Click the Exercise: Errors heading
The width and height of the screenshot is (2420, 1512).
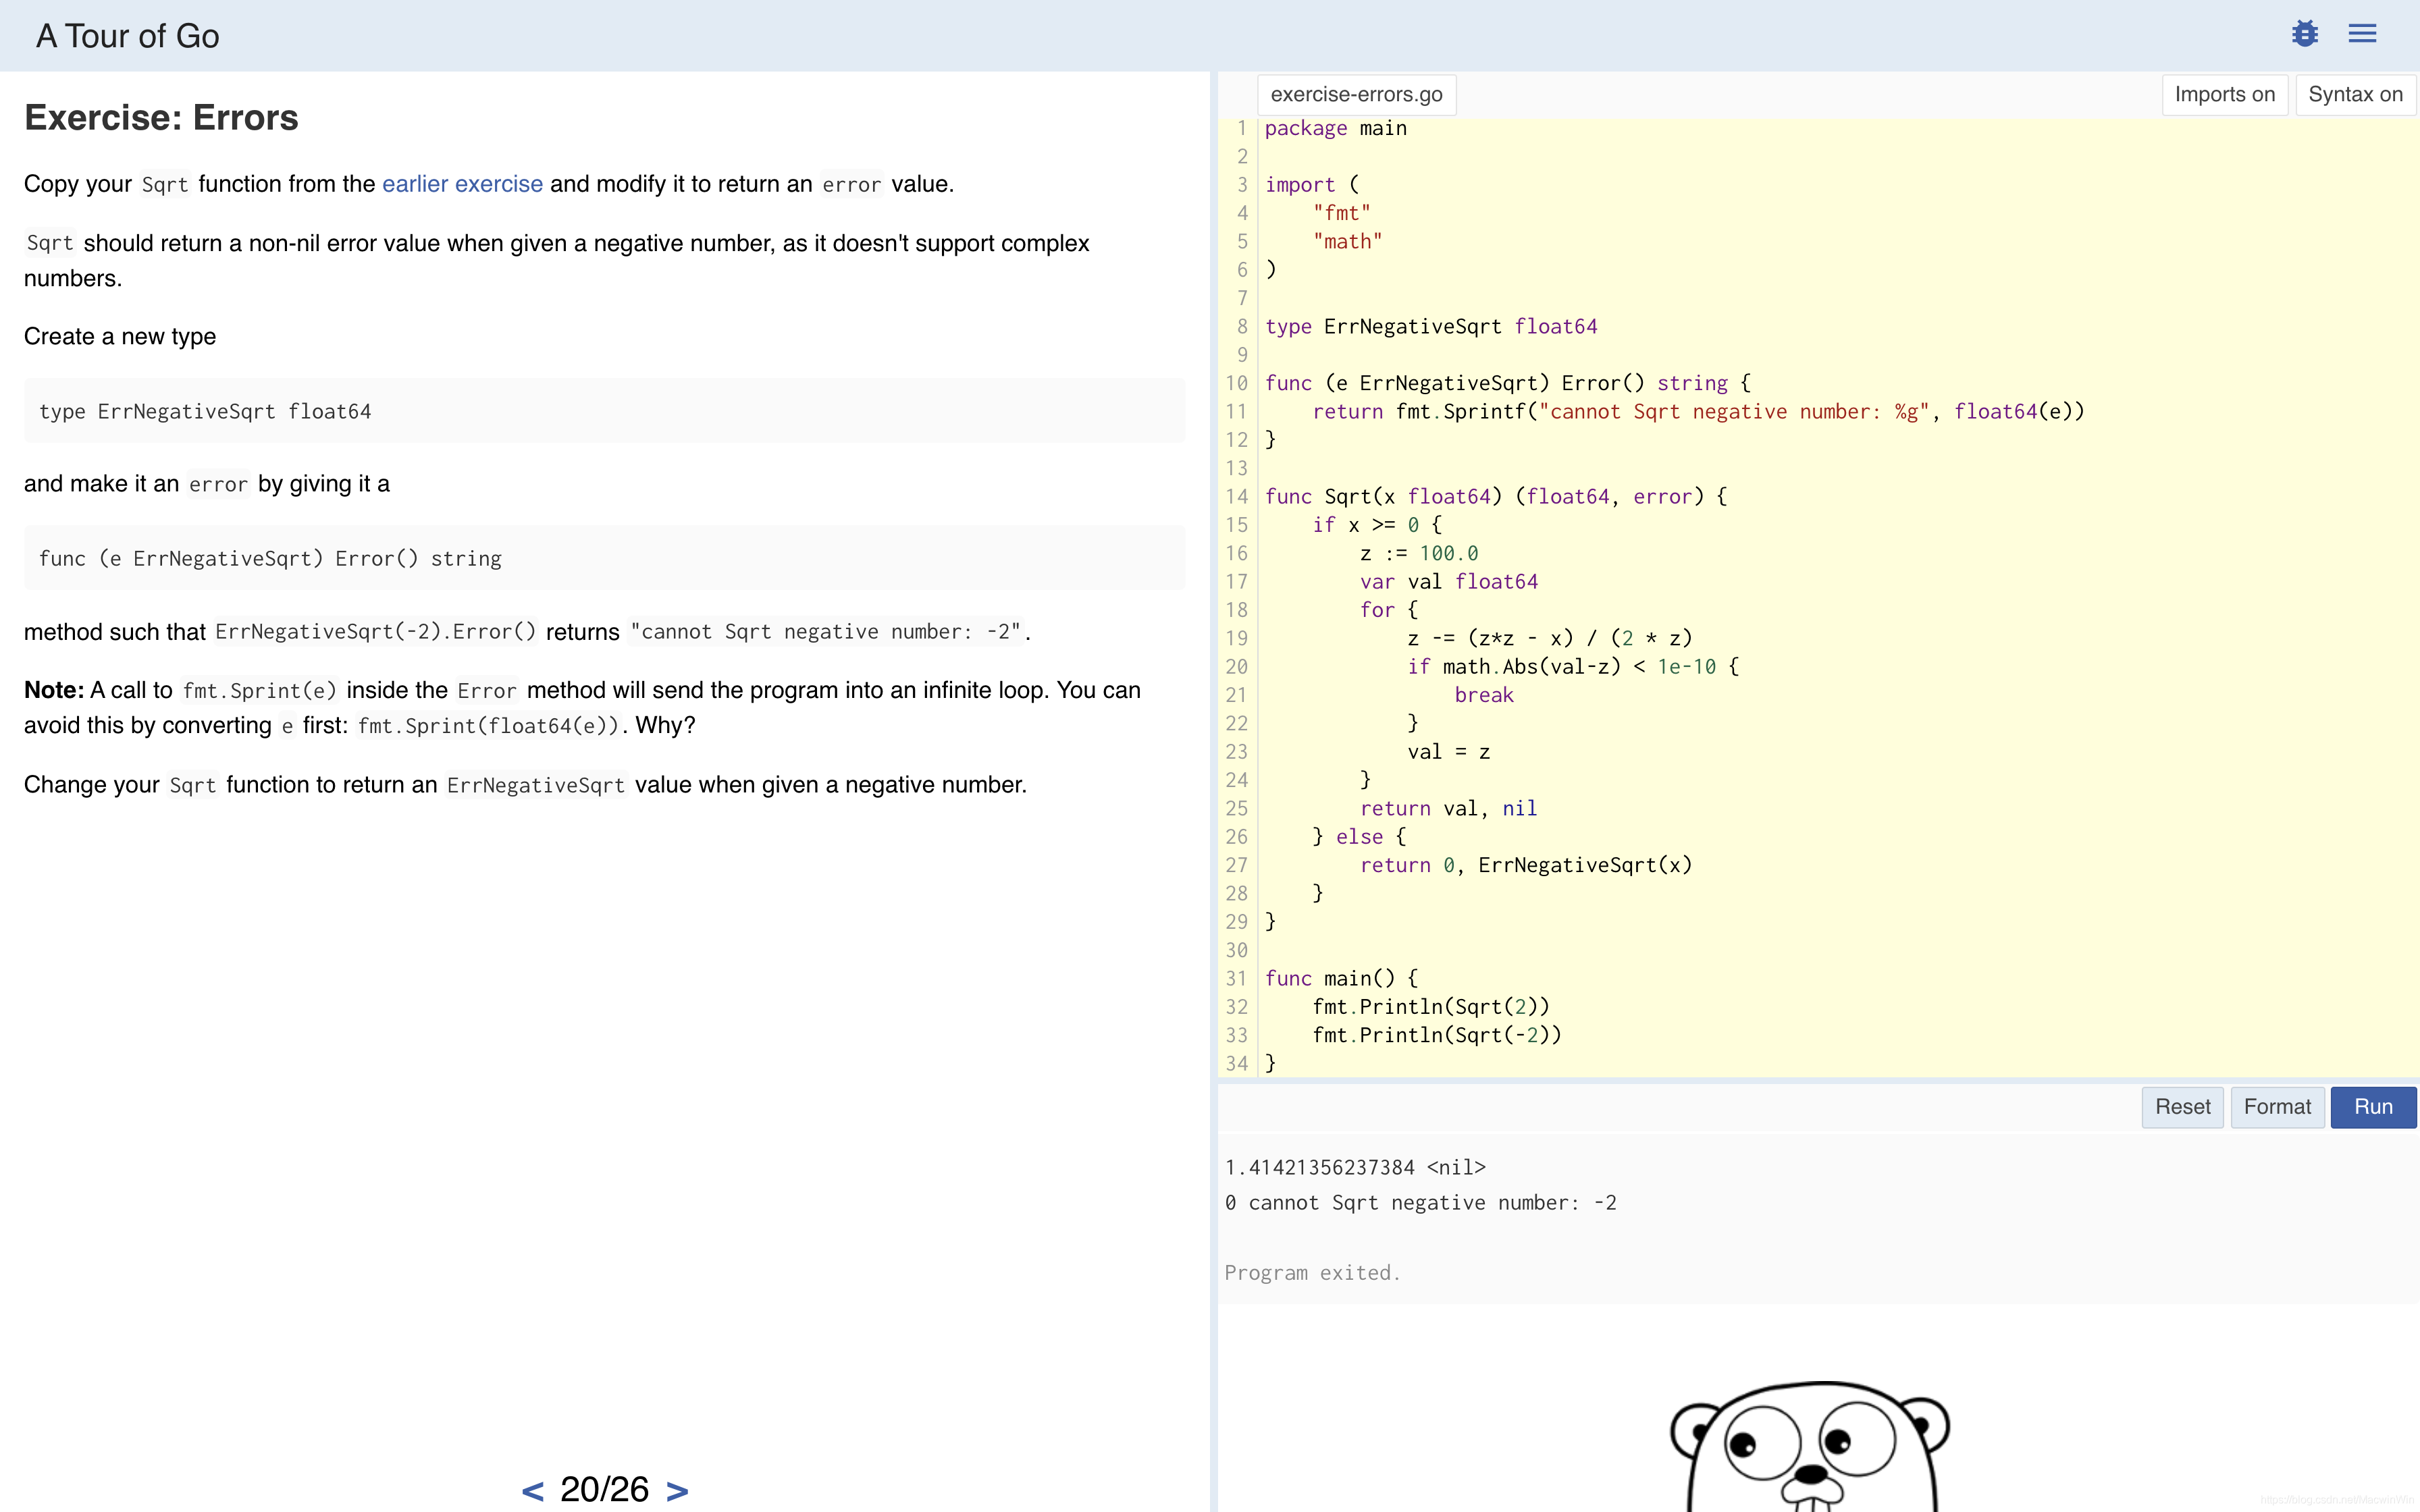[161, 118]
